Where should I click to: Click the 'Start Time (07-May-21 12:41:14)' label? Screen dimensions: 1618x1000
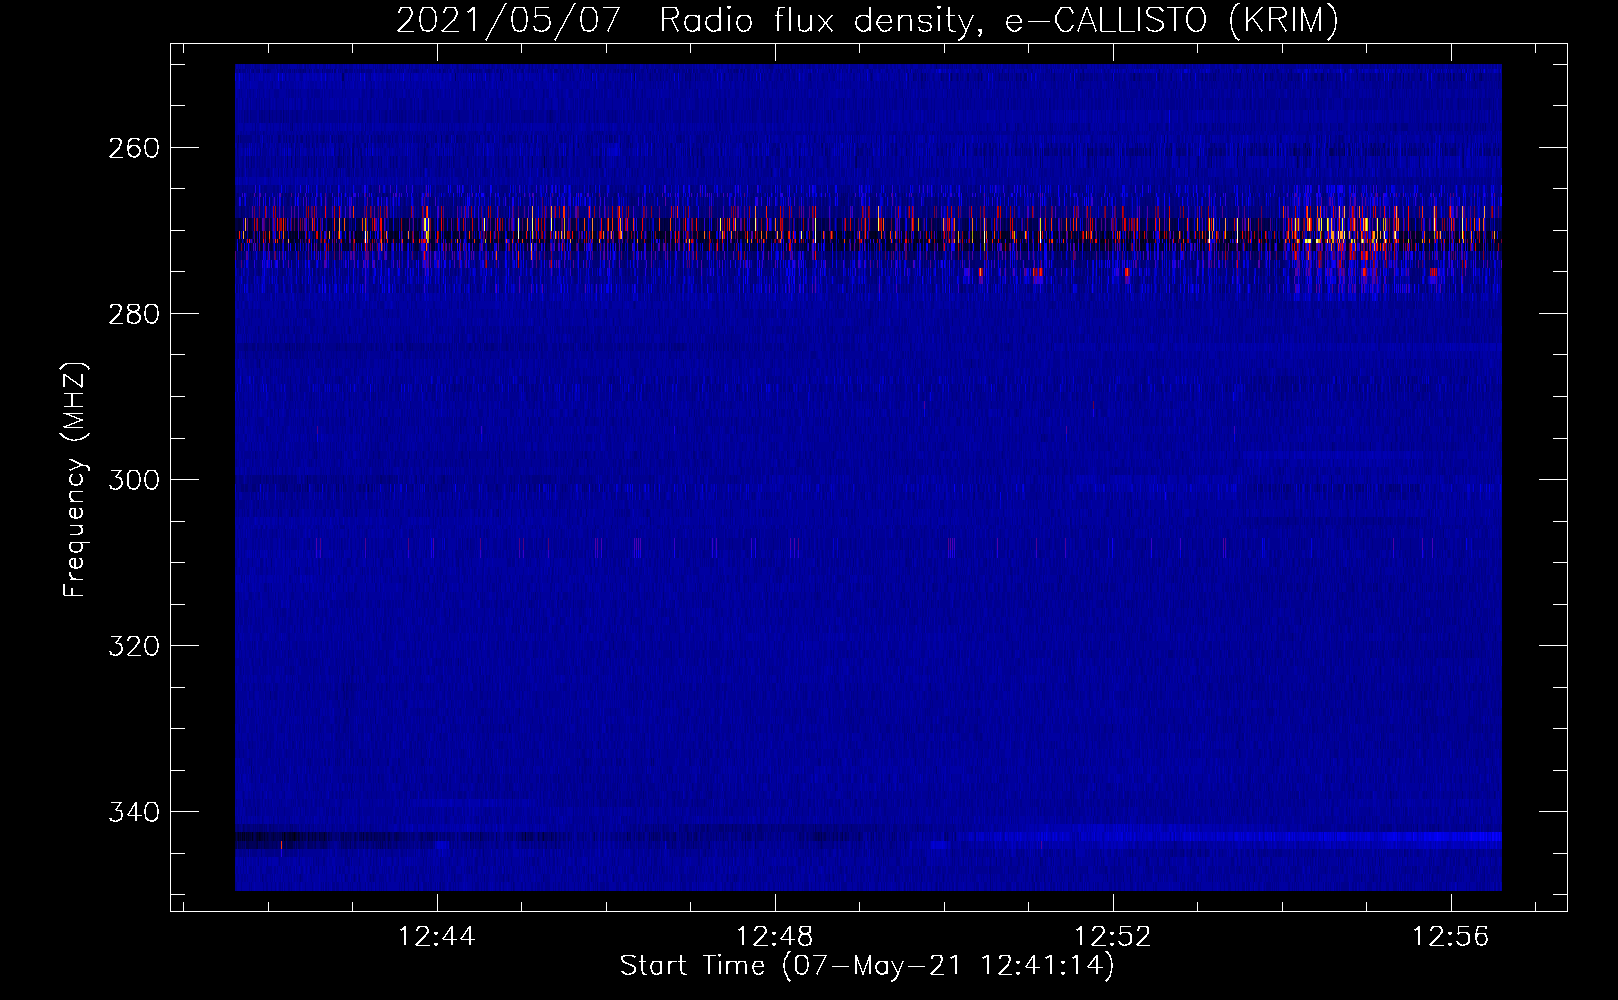pos(867,966)
